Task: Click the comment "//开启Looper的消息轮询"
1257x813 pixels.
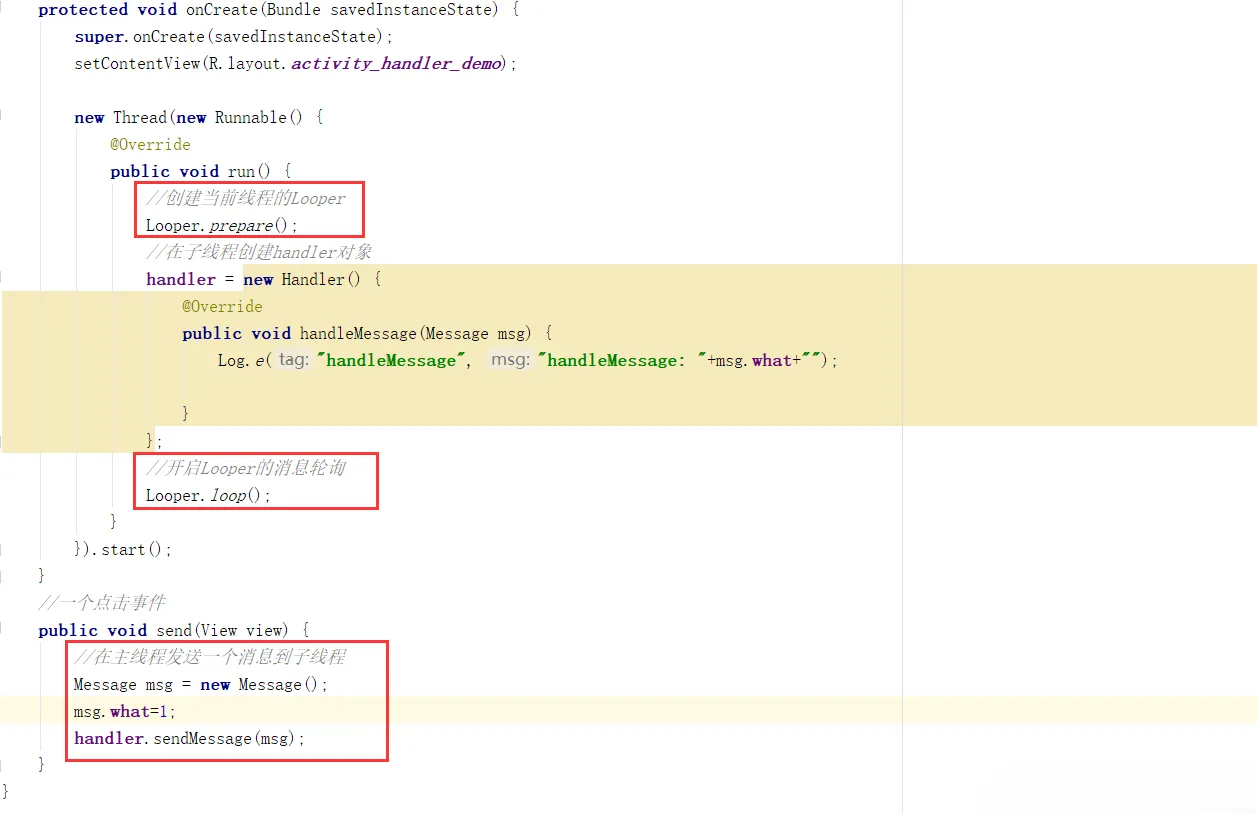Action: click(x=246, y=468)
